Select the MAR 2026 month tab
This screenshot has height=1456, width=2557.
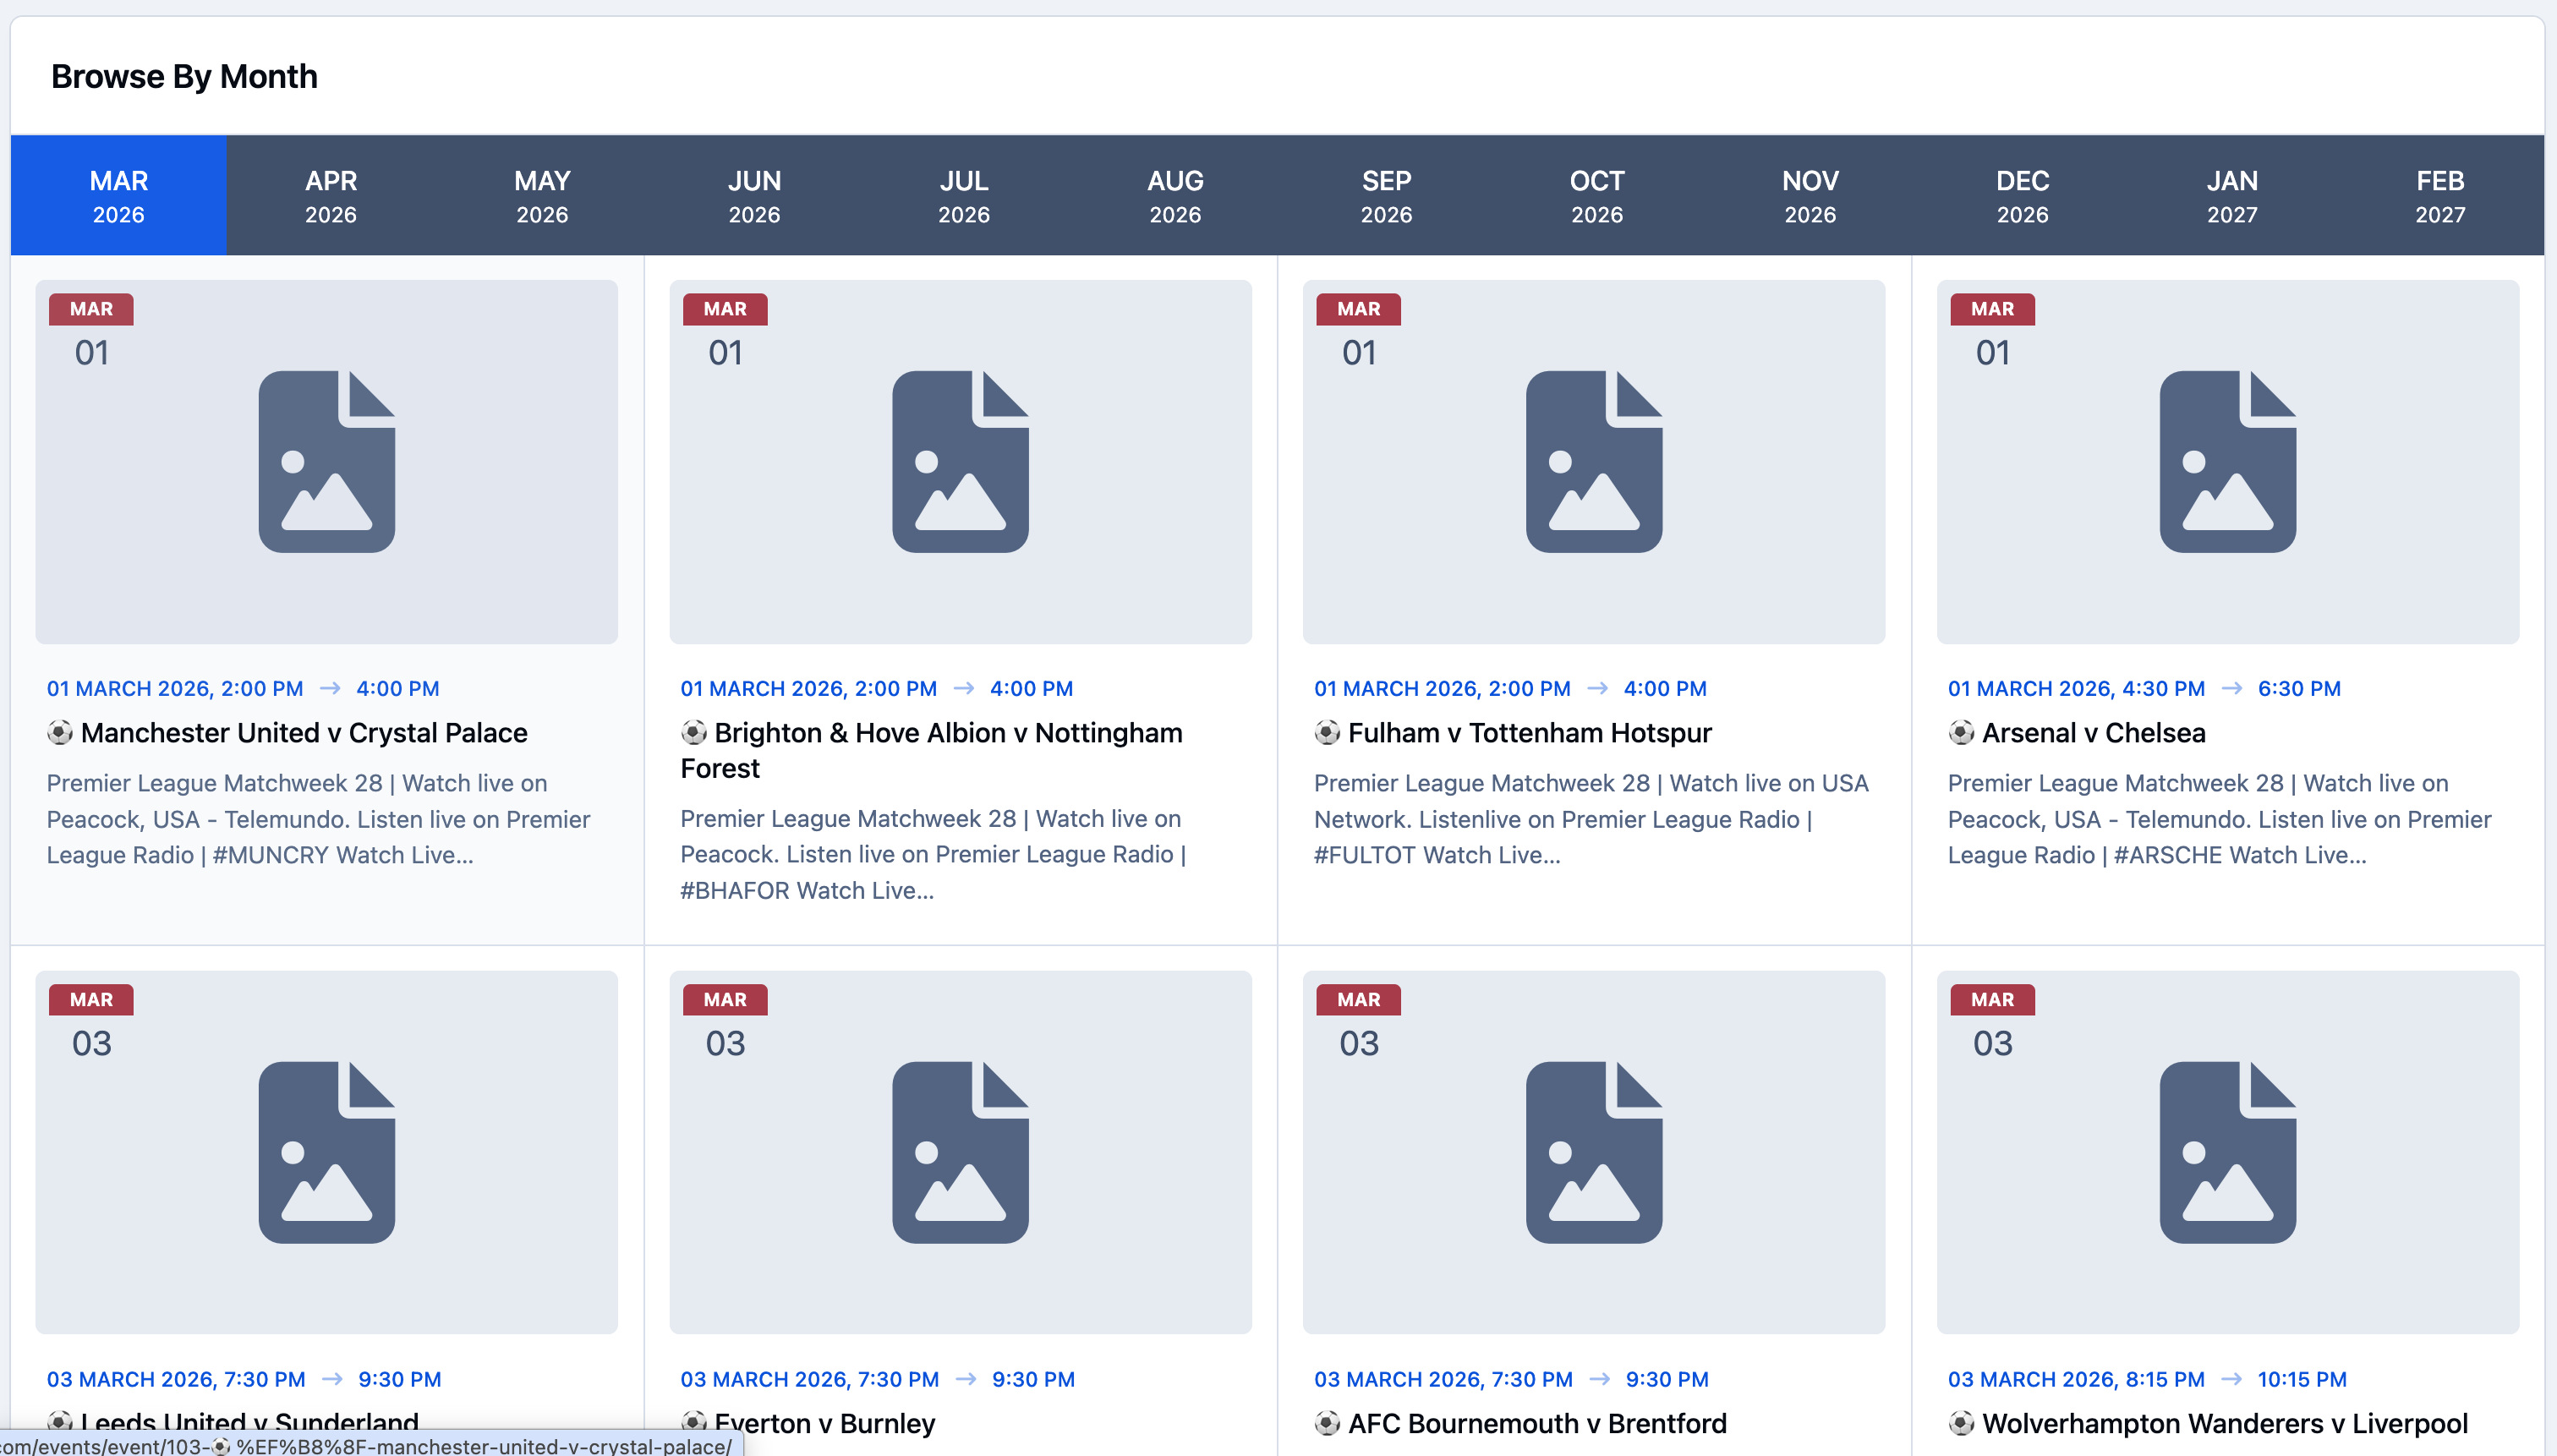pos(118,196)
